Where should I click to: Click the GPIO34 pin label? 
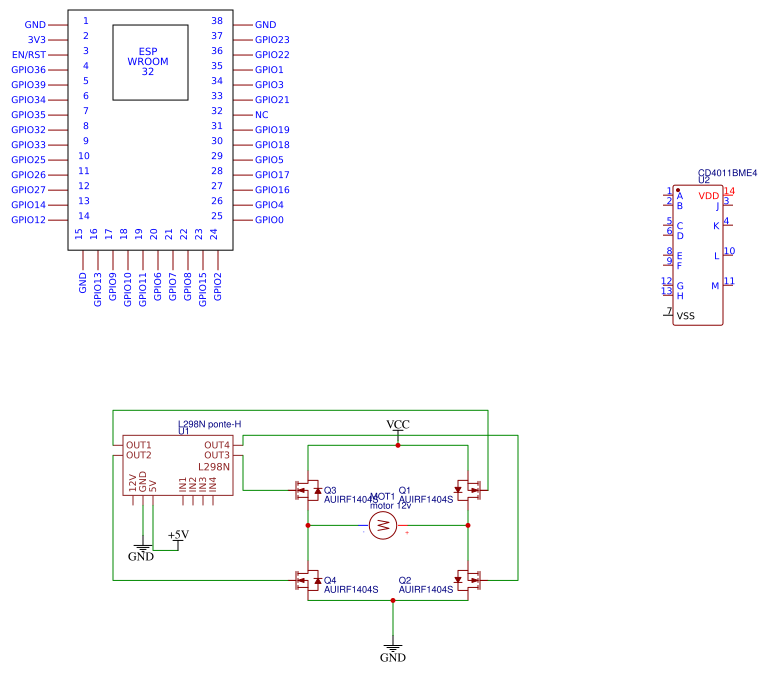pyautogui.click(x=28, y=100)
